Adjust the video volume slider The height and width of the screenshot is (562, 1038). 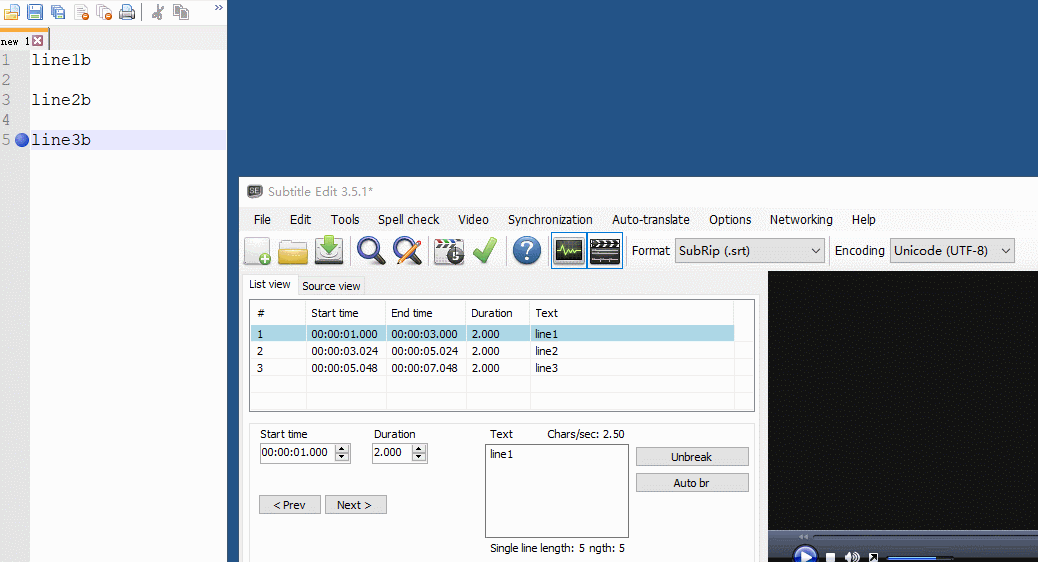point(920,558)
